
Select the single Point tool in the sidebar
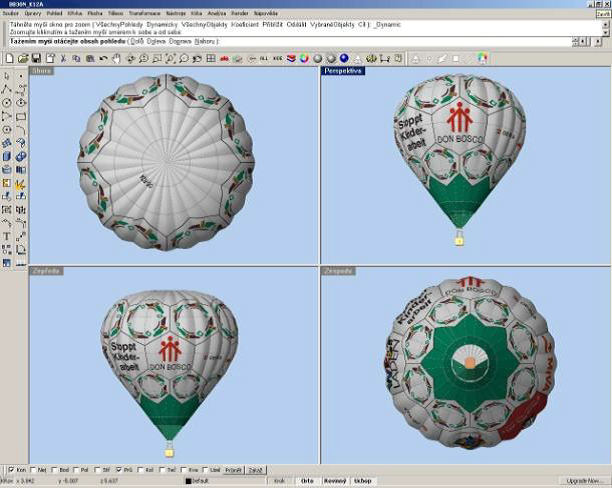(21, 76)
